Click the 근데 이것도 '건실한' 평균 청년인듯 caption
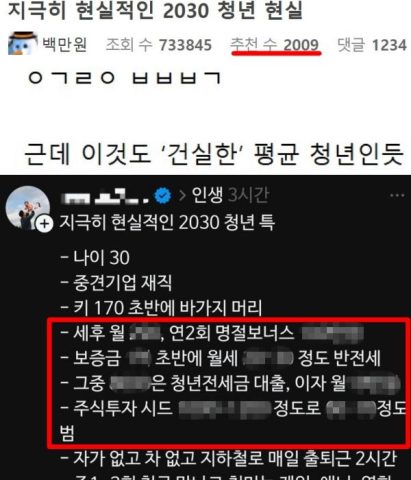 pos(214,154)
